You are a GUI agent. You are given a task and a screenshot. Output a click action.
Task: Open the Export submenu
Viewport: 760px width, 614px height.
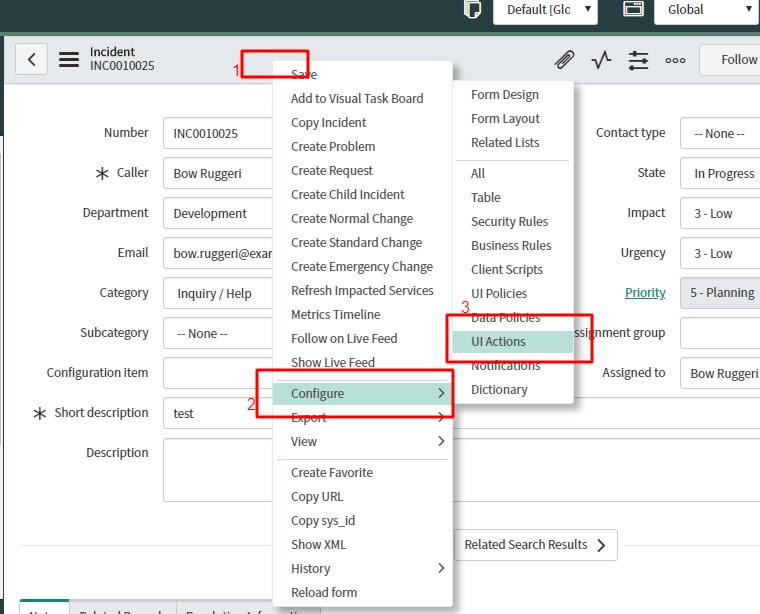pos(363,417)
